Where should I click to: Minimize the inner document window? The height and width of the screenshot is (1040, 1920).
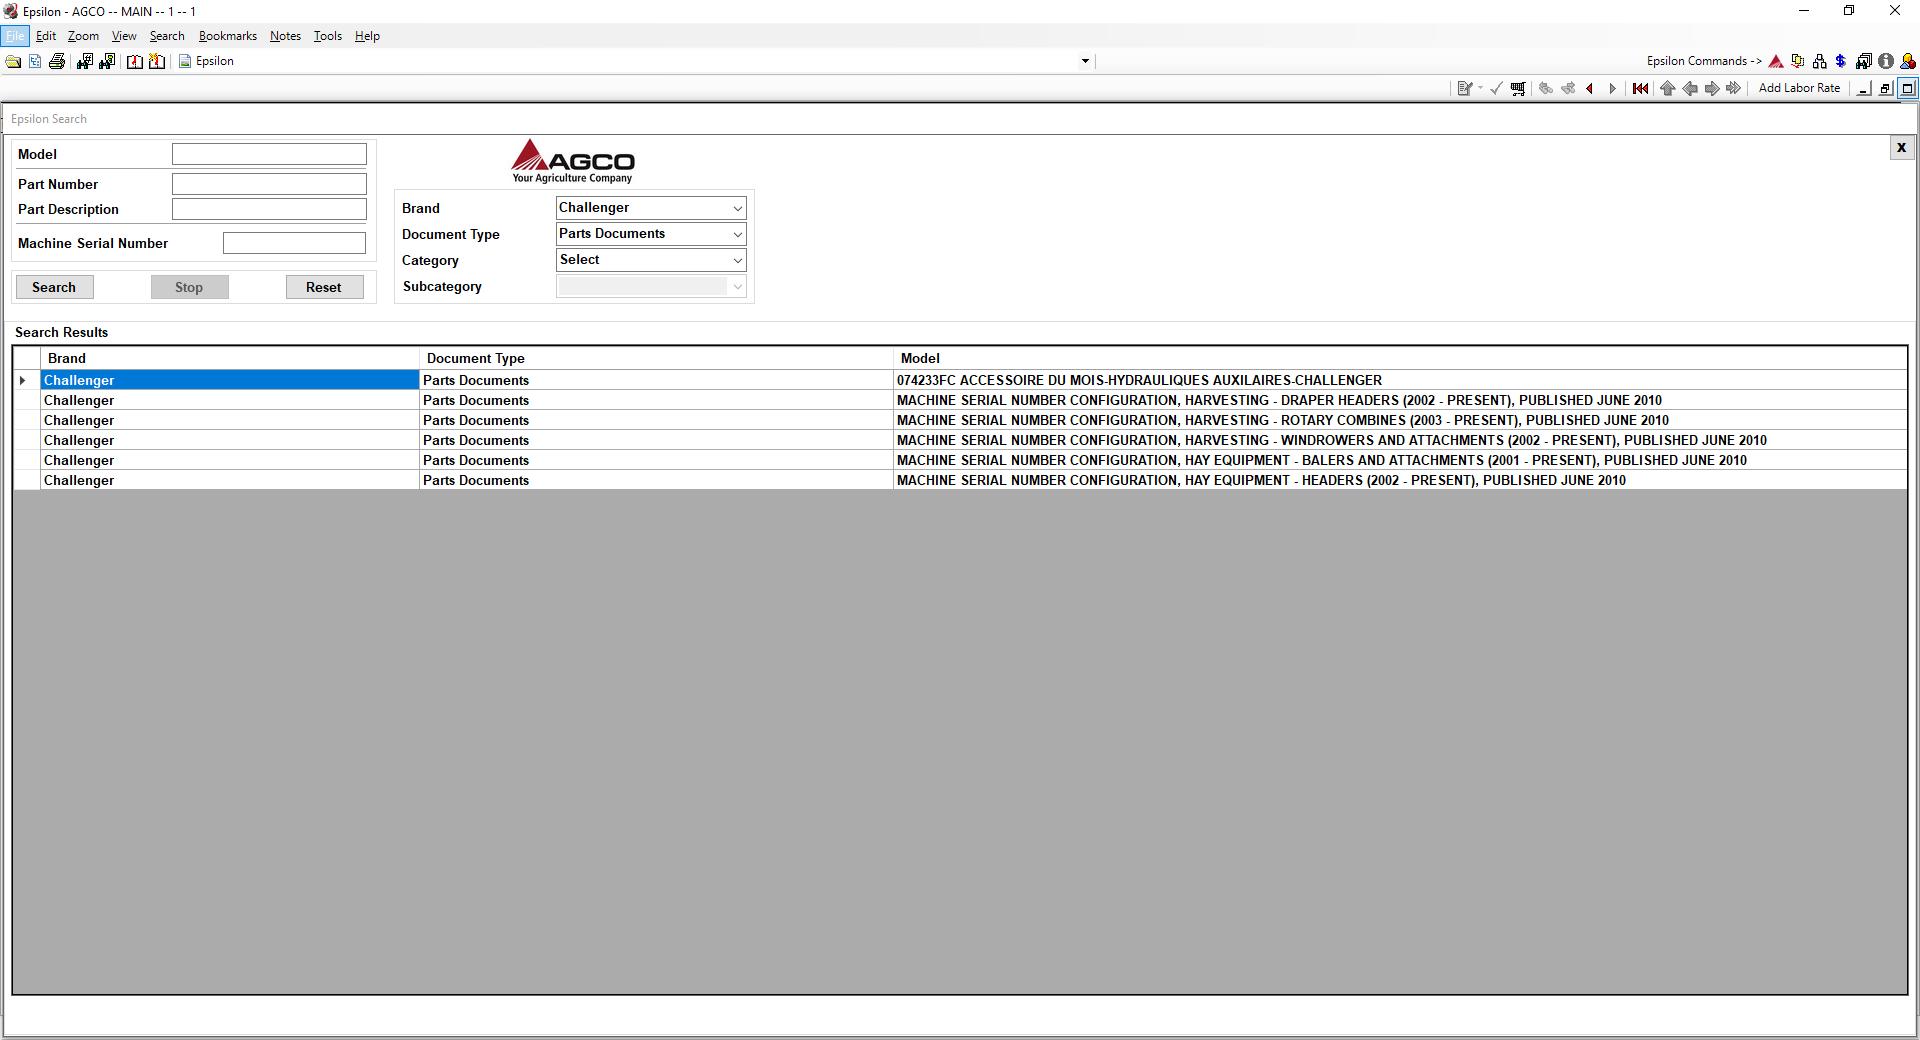(1864, 89)
